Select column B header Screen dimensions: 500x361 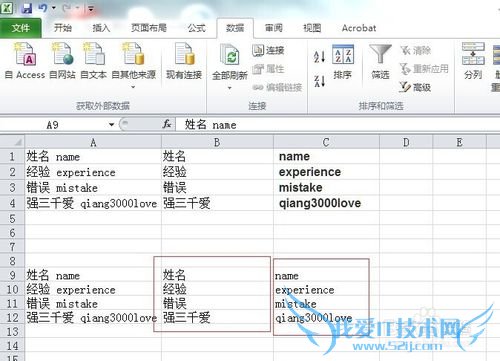point(217,143)
